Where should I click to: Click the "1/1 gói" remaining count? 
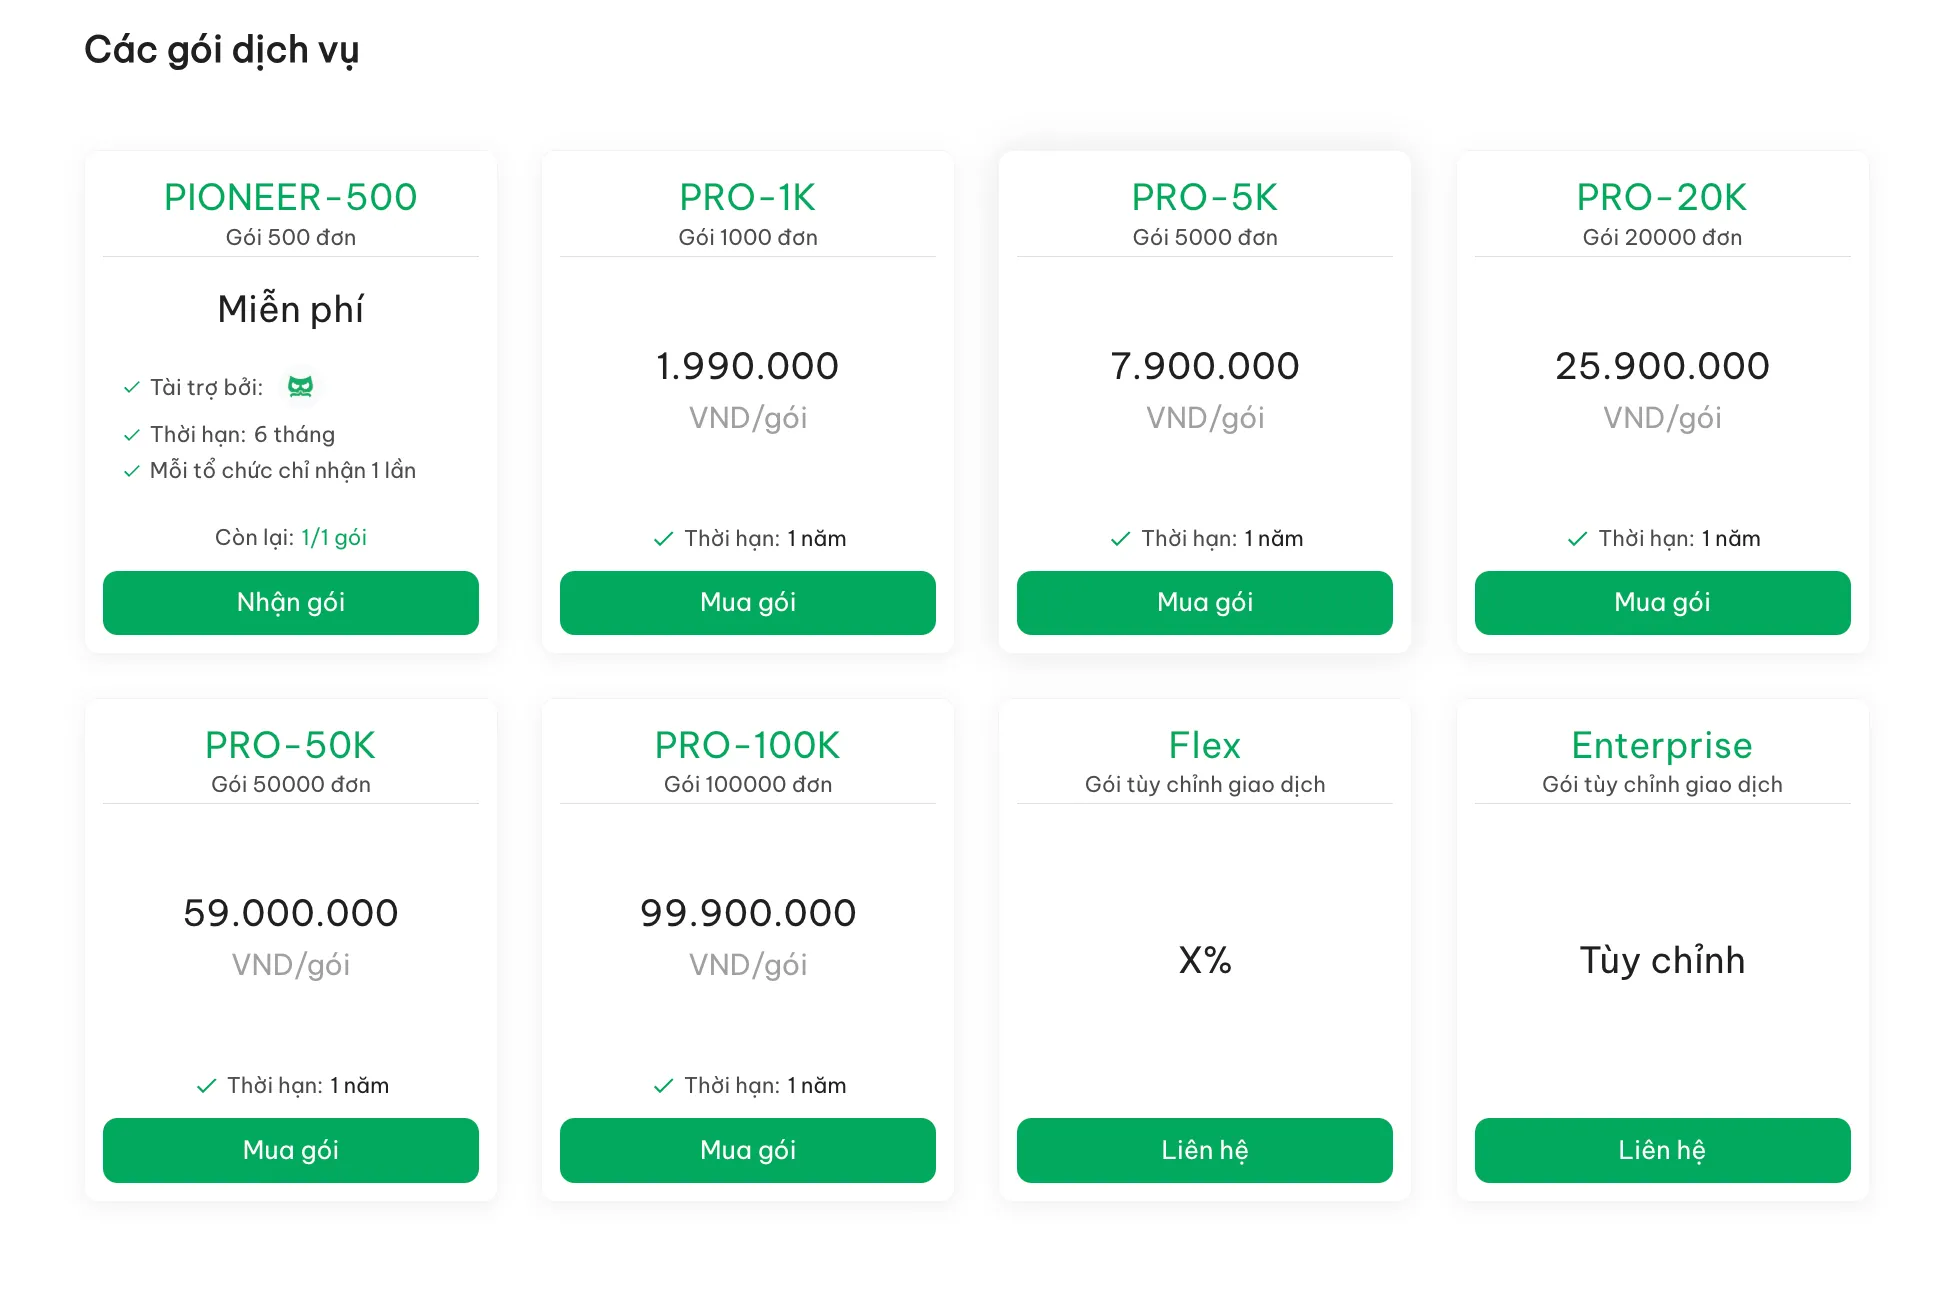334,538
